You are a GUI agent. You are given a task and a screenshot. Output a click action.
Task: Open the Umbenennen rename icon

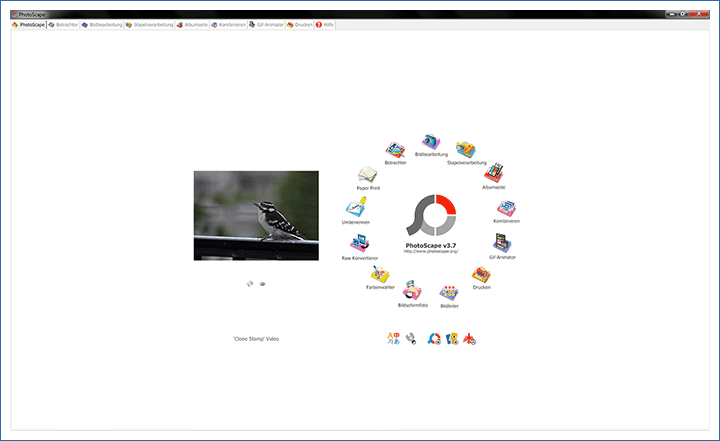click(356, 207)
